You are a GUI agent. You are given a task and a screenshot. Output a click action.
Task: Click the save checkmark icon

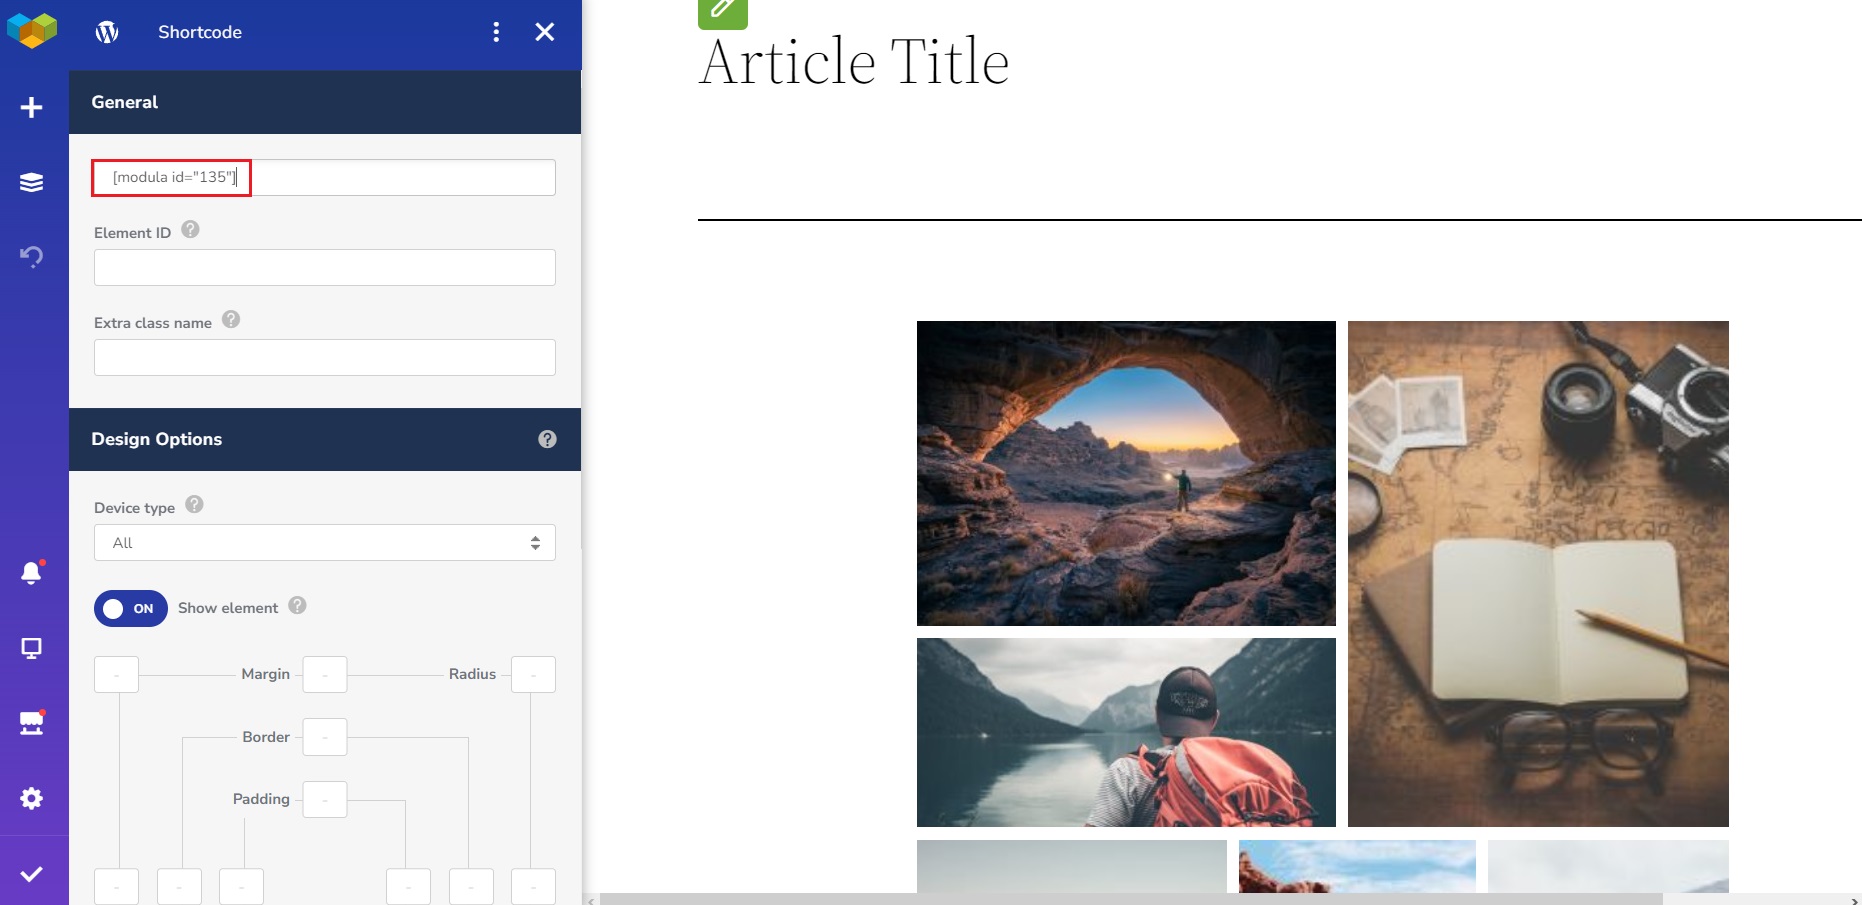(32, 874)
